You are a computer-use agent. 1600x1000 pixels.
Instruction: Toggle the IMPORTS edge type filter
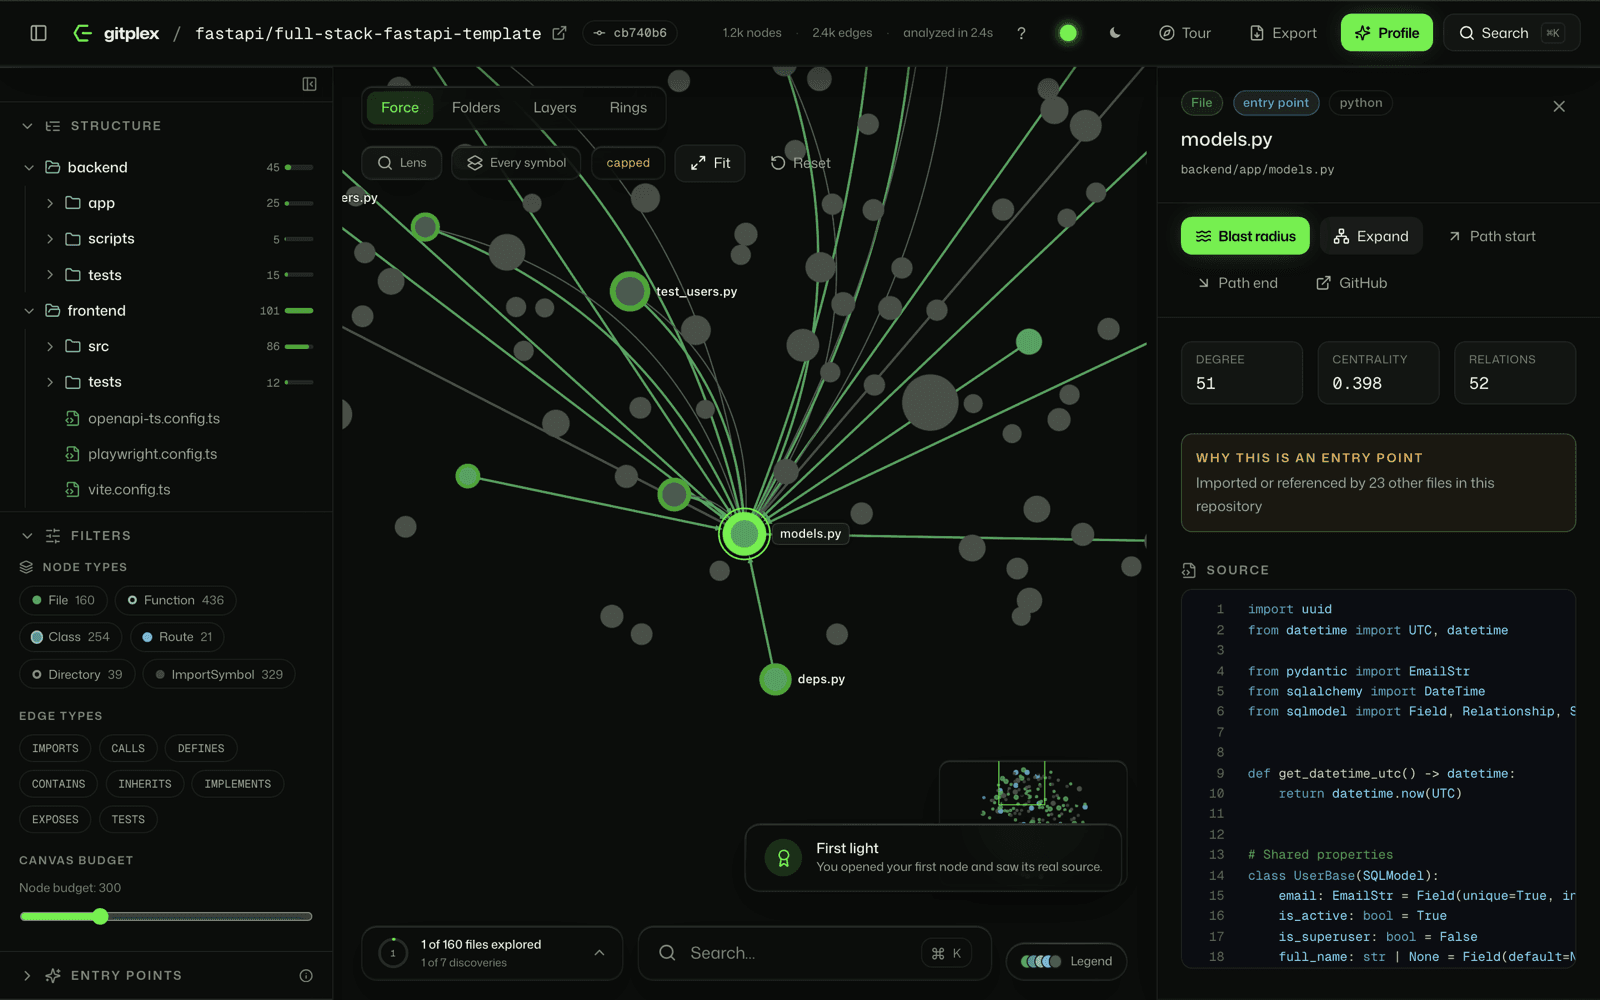[x=55, y=748]
